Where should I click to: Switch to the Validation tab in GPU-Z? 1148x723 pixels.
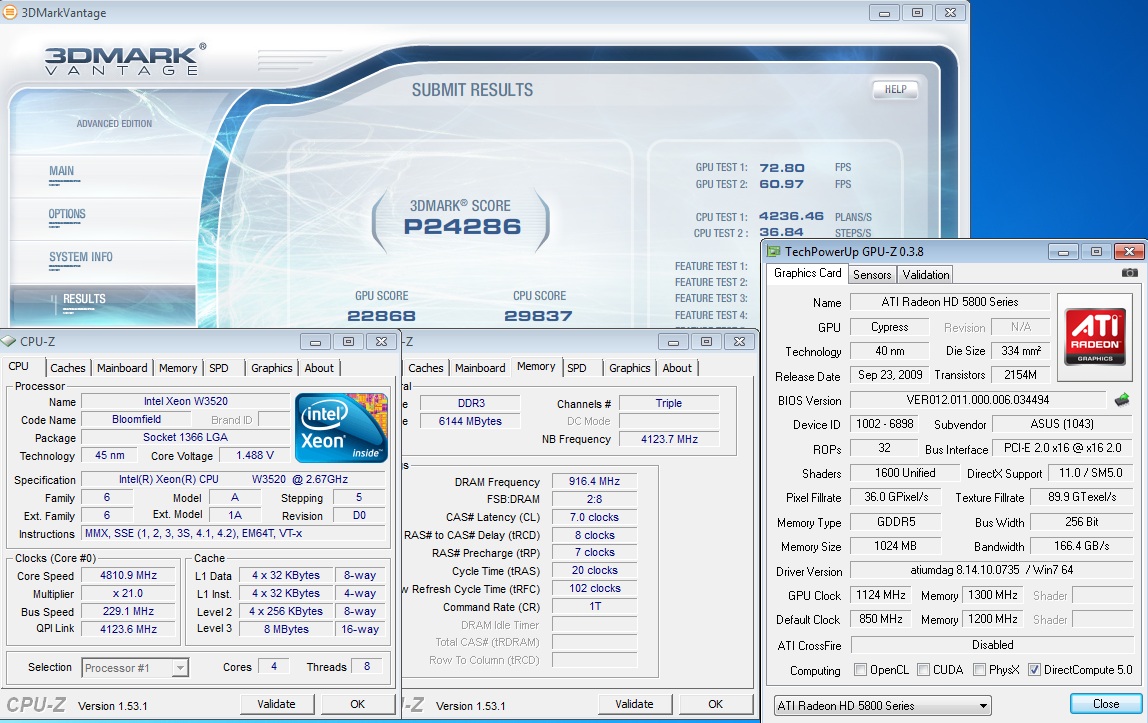point(925,274)
